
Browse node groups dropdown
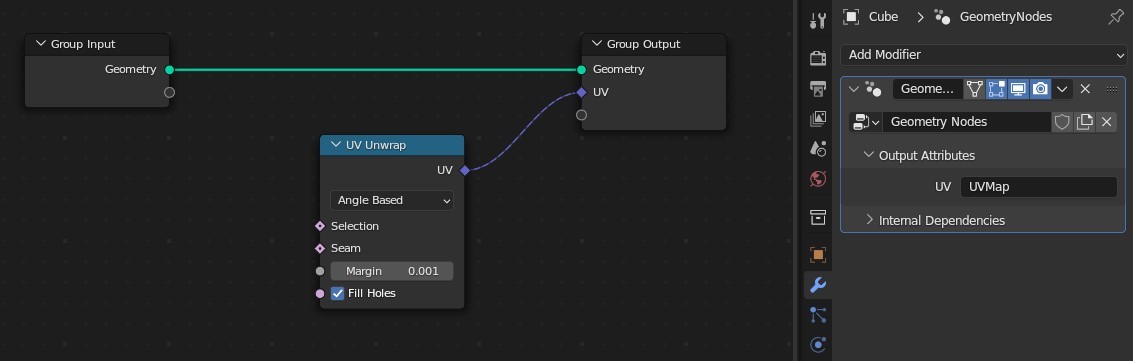pos(866,122)
